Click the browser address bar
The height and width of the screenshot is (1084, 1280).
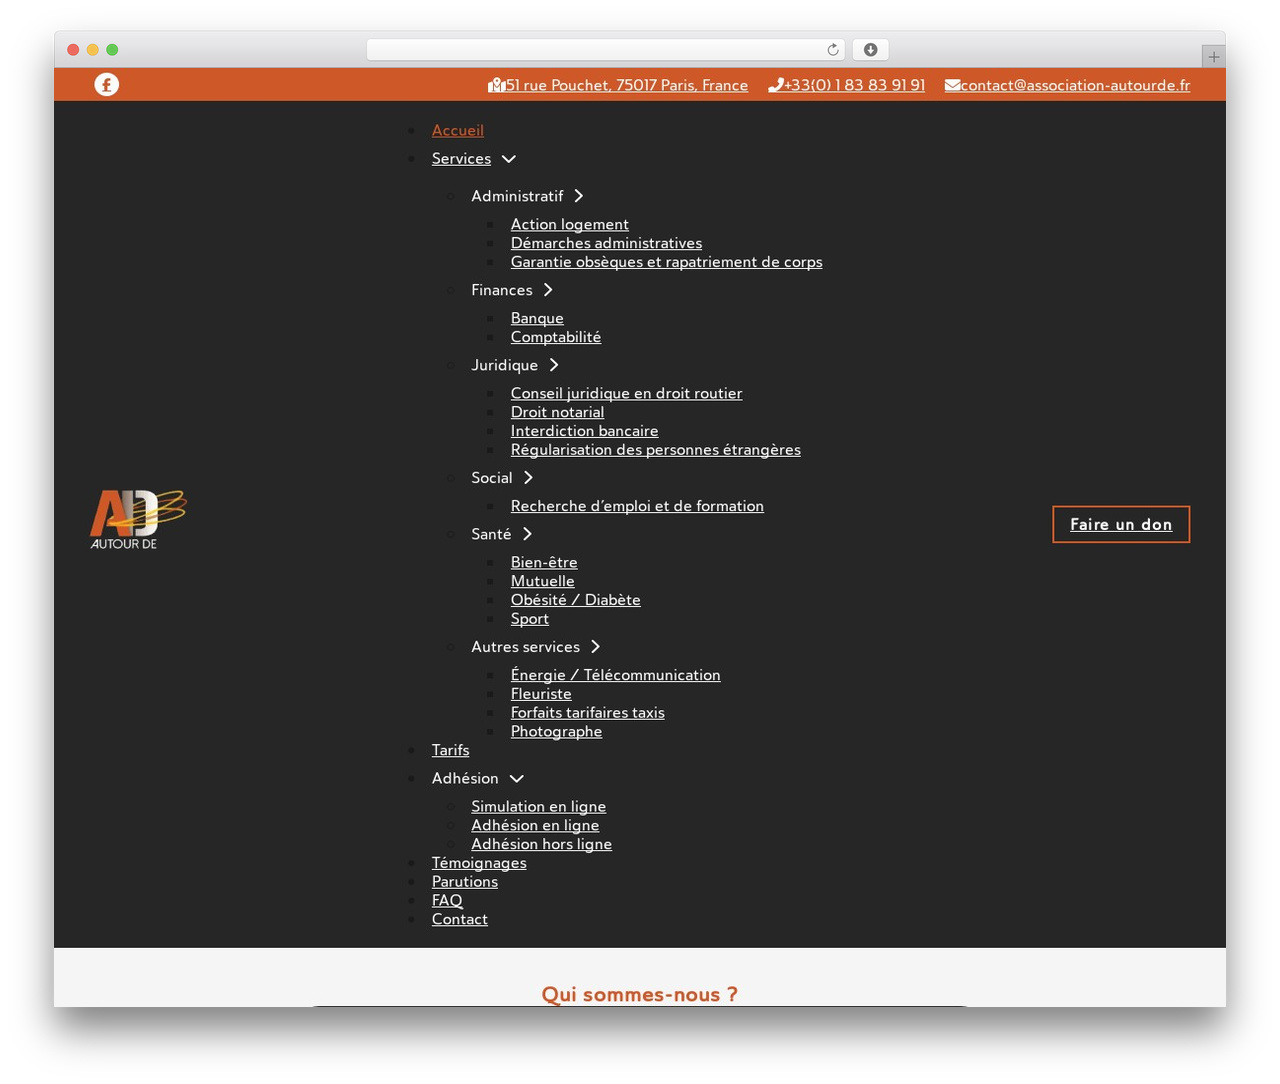tap(606, 50)
